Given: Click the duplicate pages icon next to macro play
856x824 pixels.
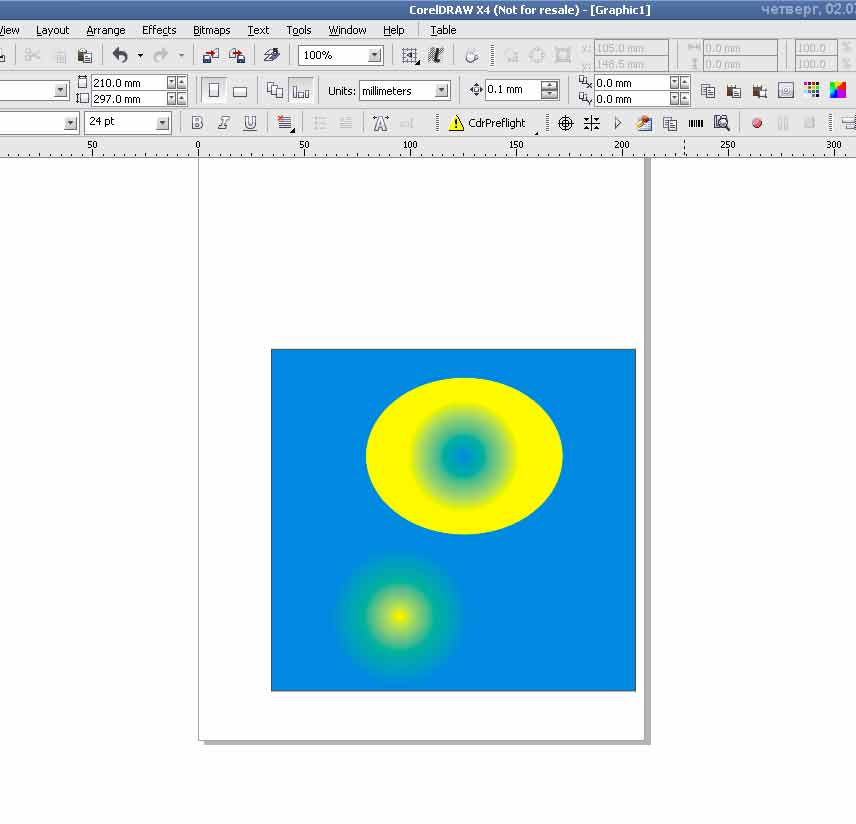Looking at the screenshot, I should coord(670,124).
